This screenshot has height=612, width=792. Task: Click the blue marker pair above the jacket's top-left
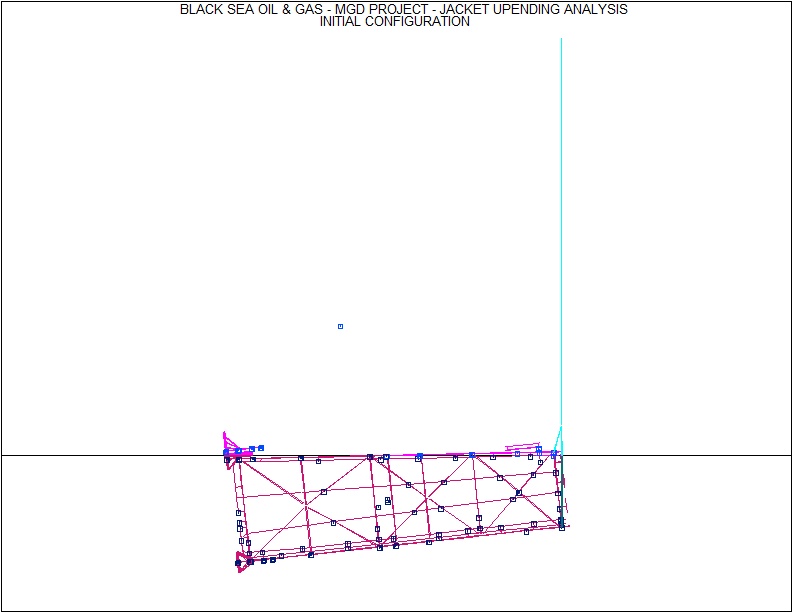[256, 449]
